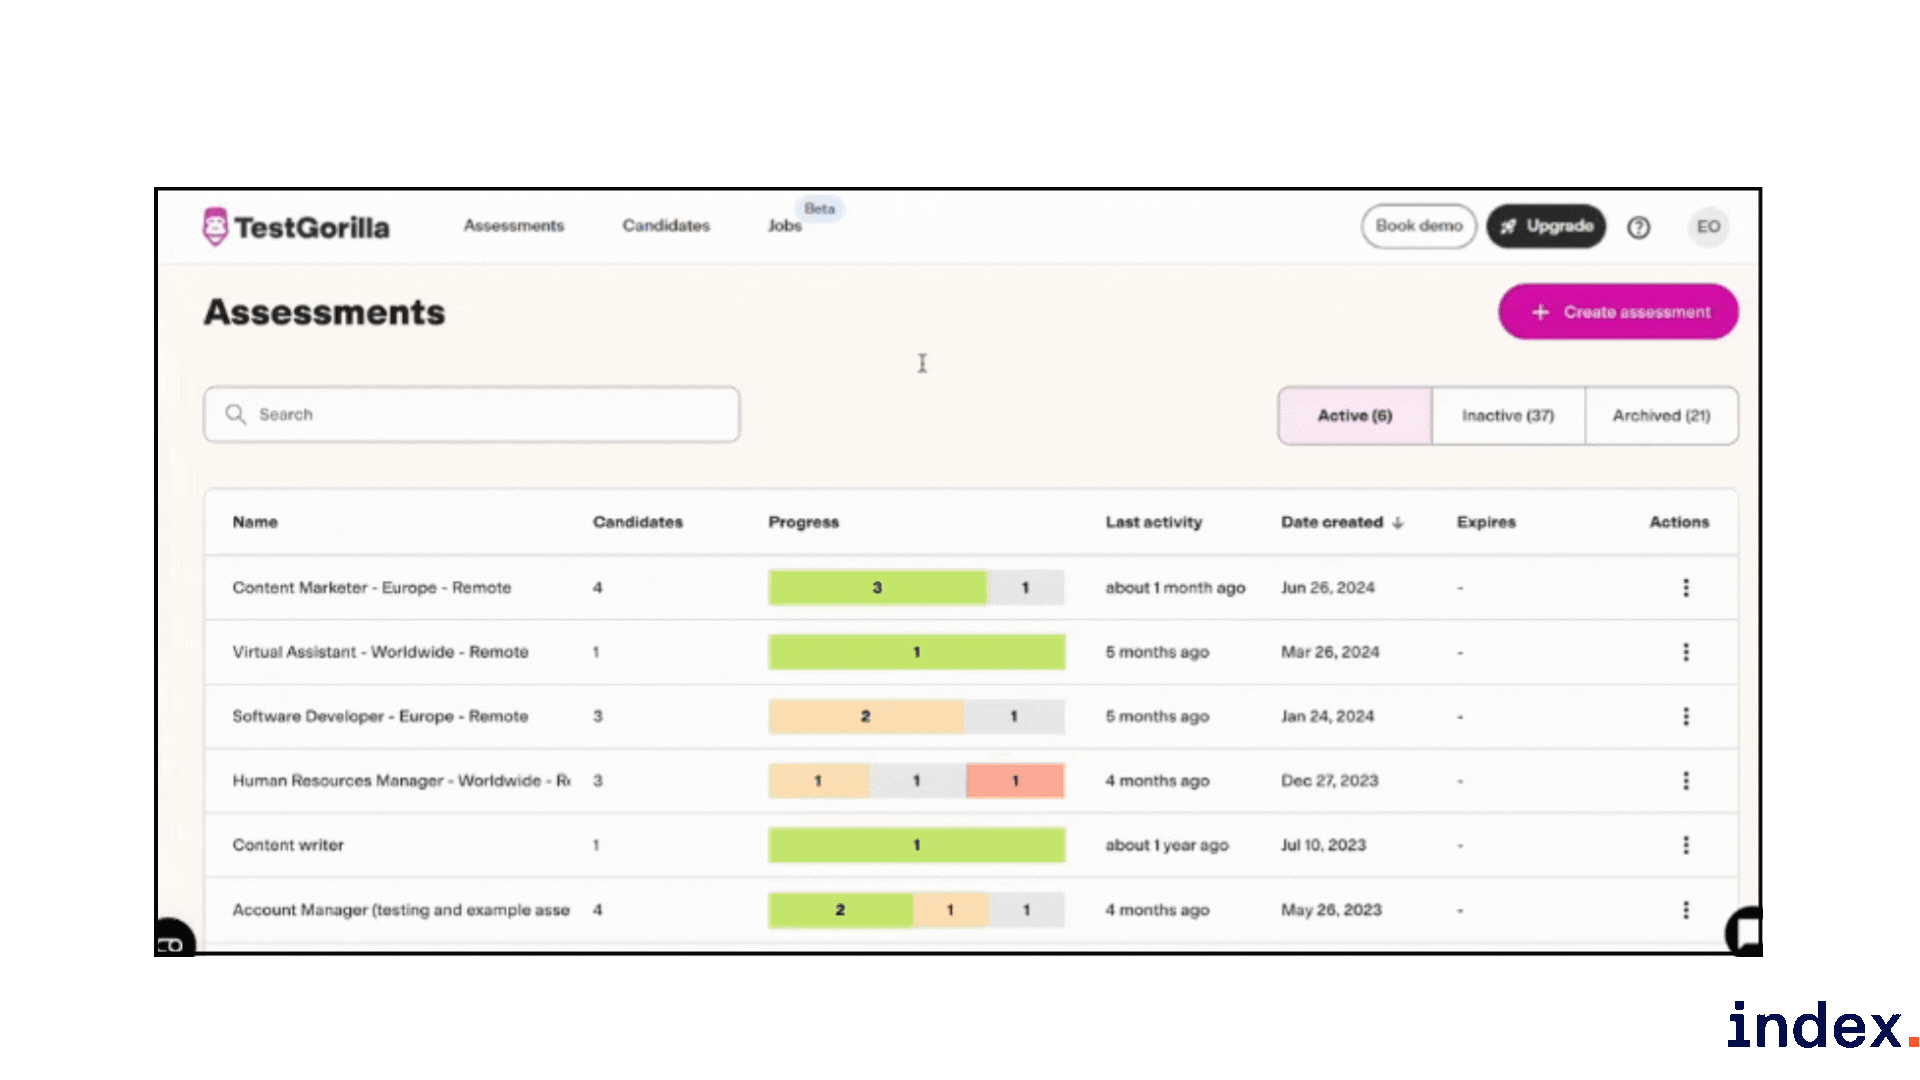1920x1080 pixels.
Task: Switch to the Archived (21) tab
Action: click(1661, 415)
